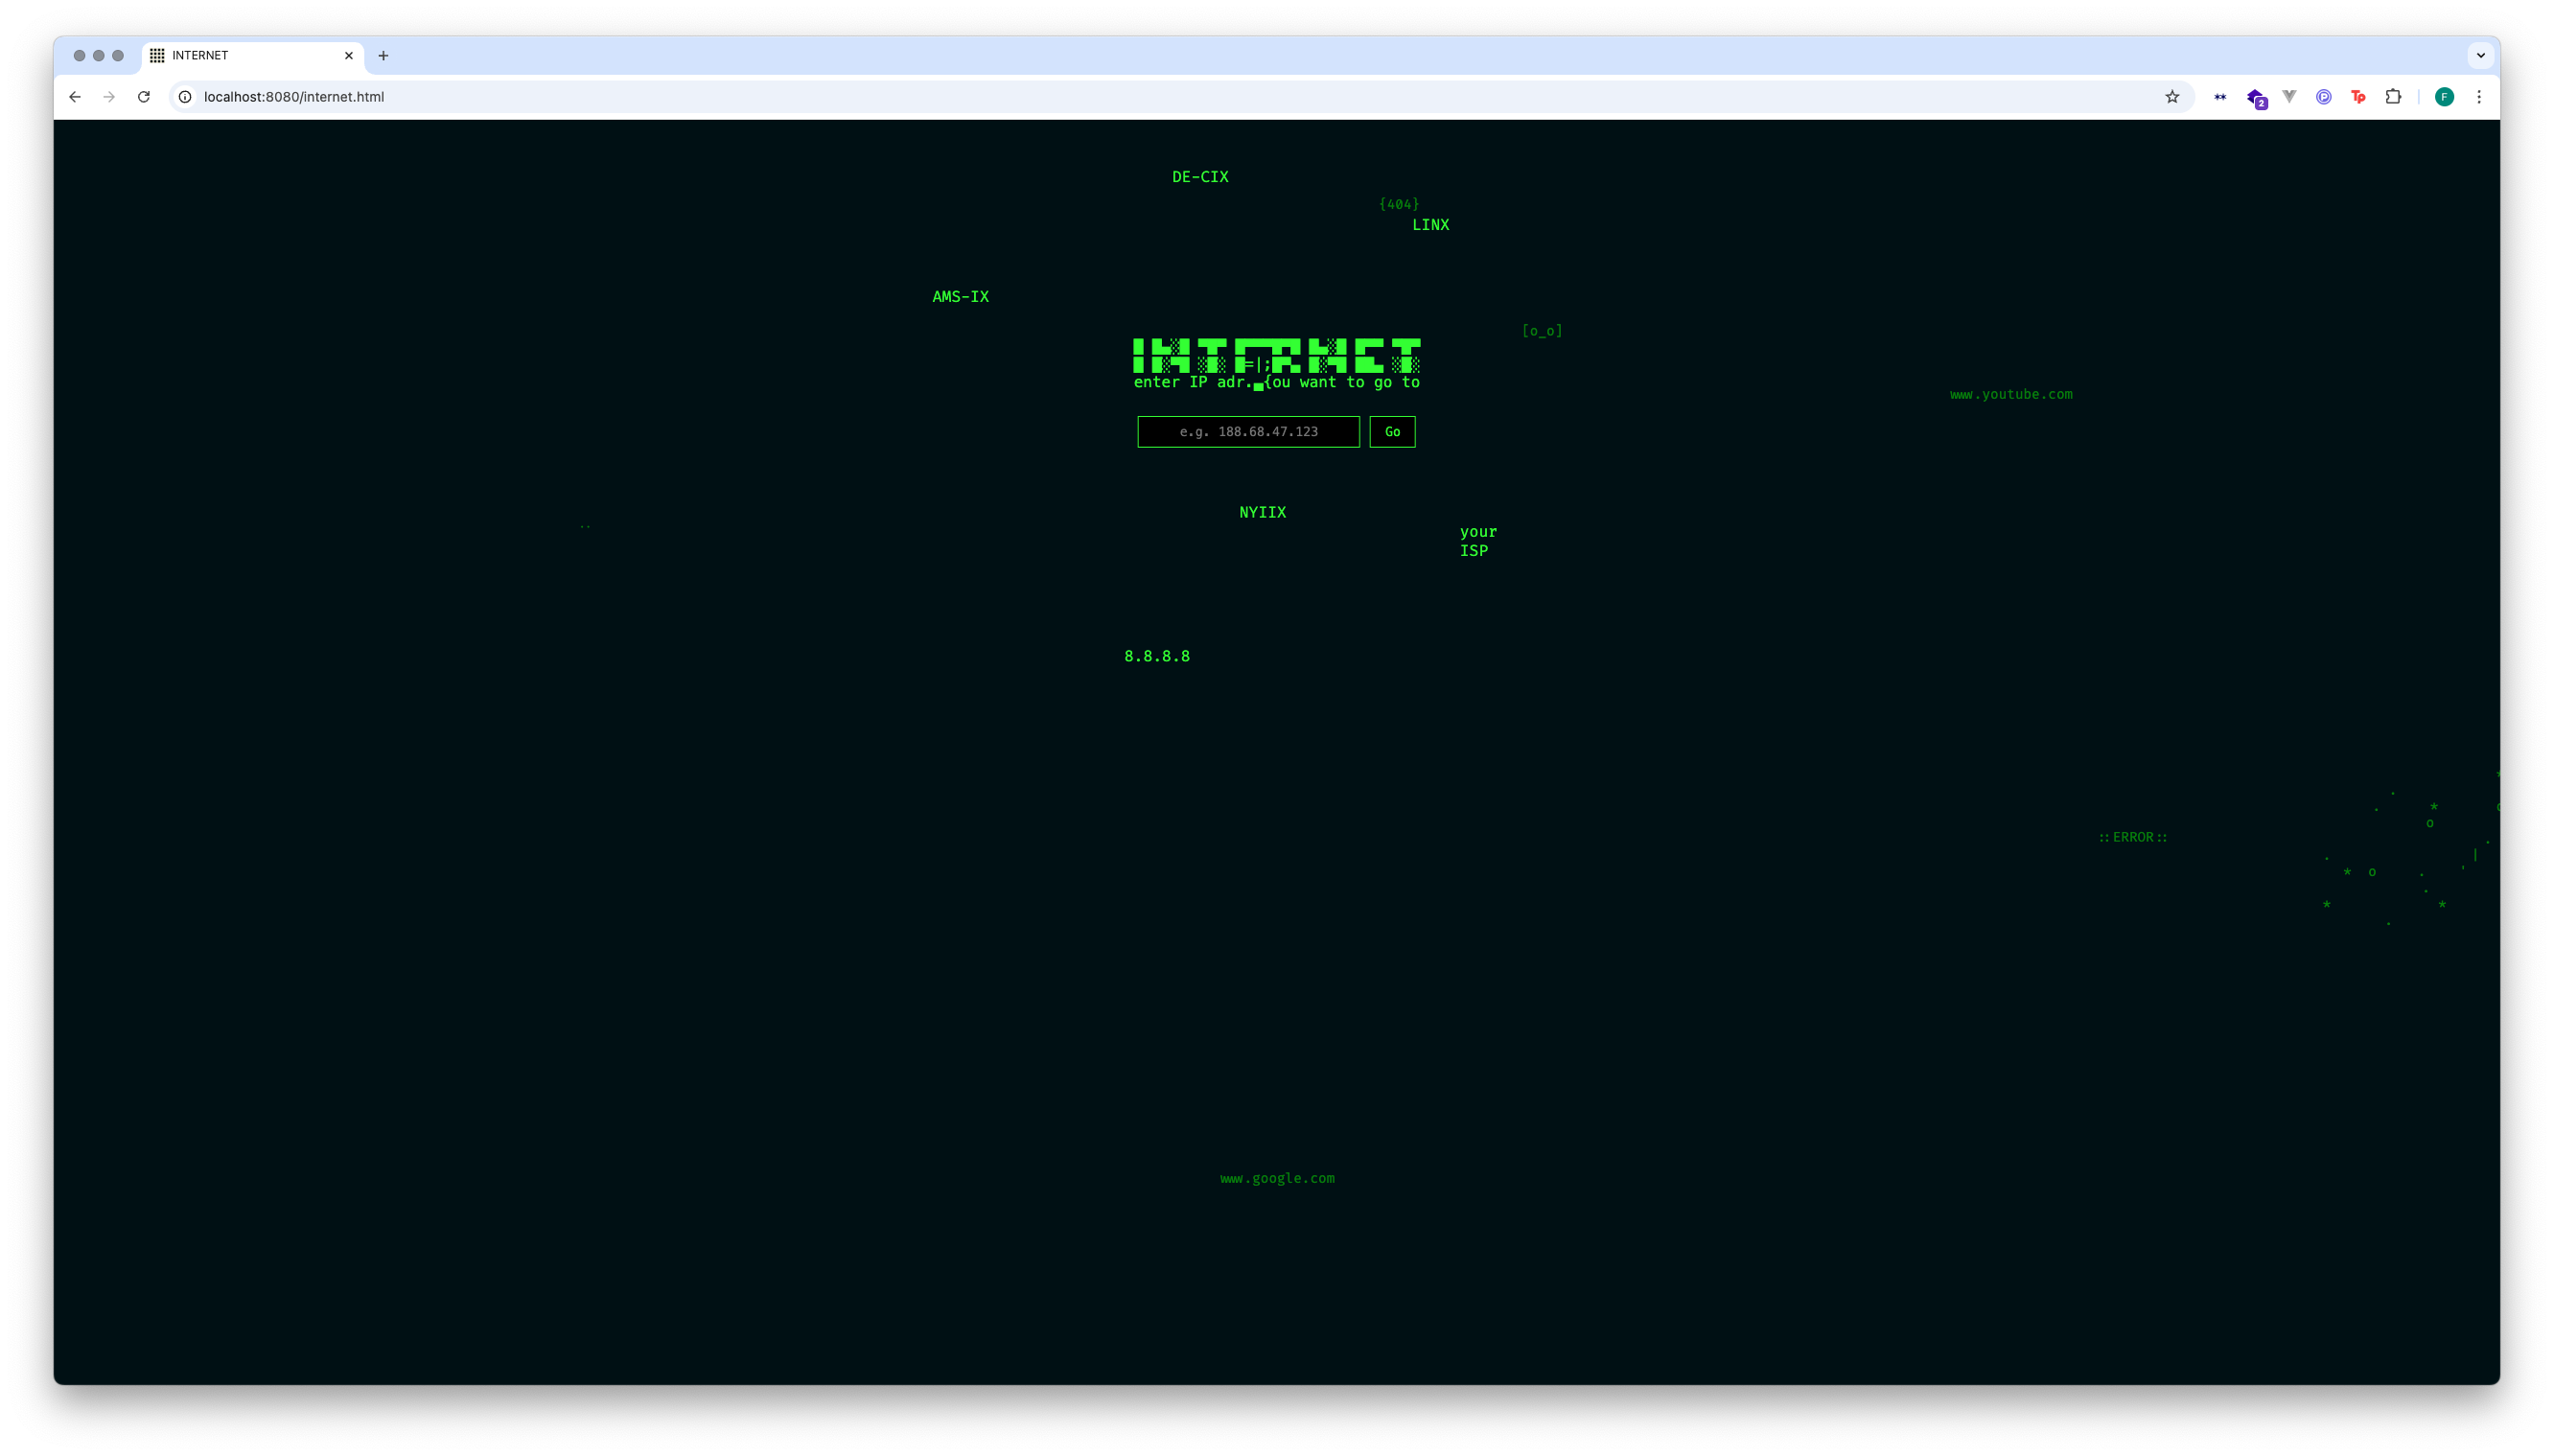This screenshot has height=1456, width=2554.
Task: Visit the www.youtube.com node
Action: pos(2009,393)
